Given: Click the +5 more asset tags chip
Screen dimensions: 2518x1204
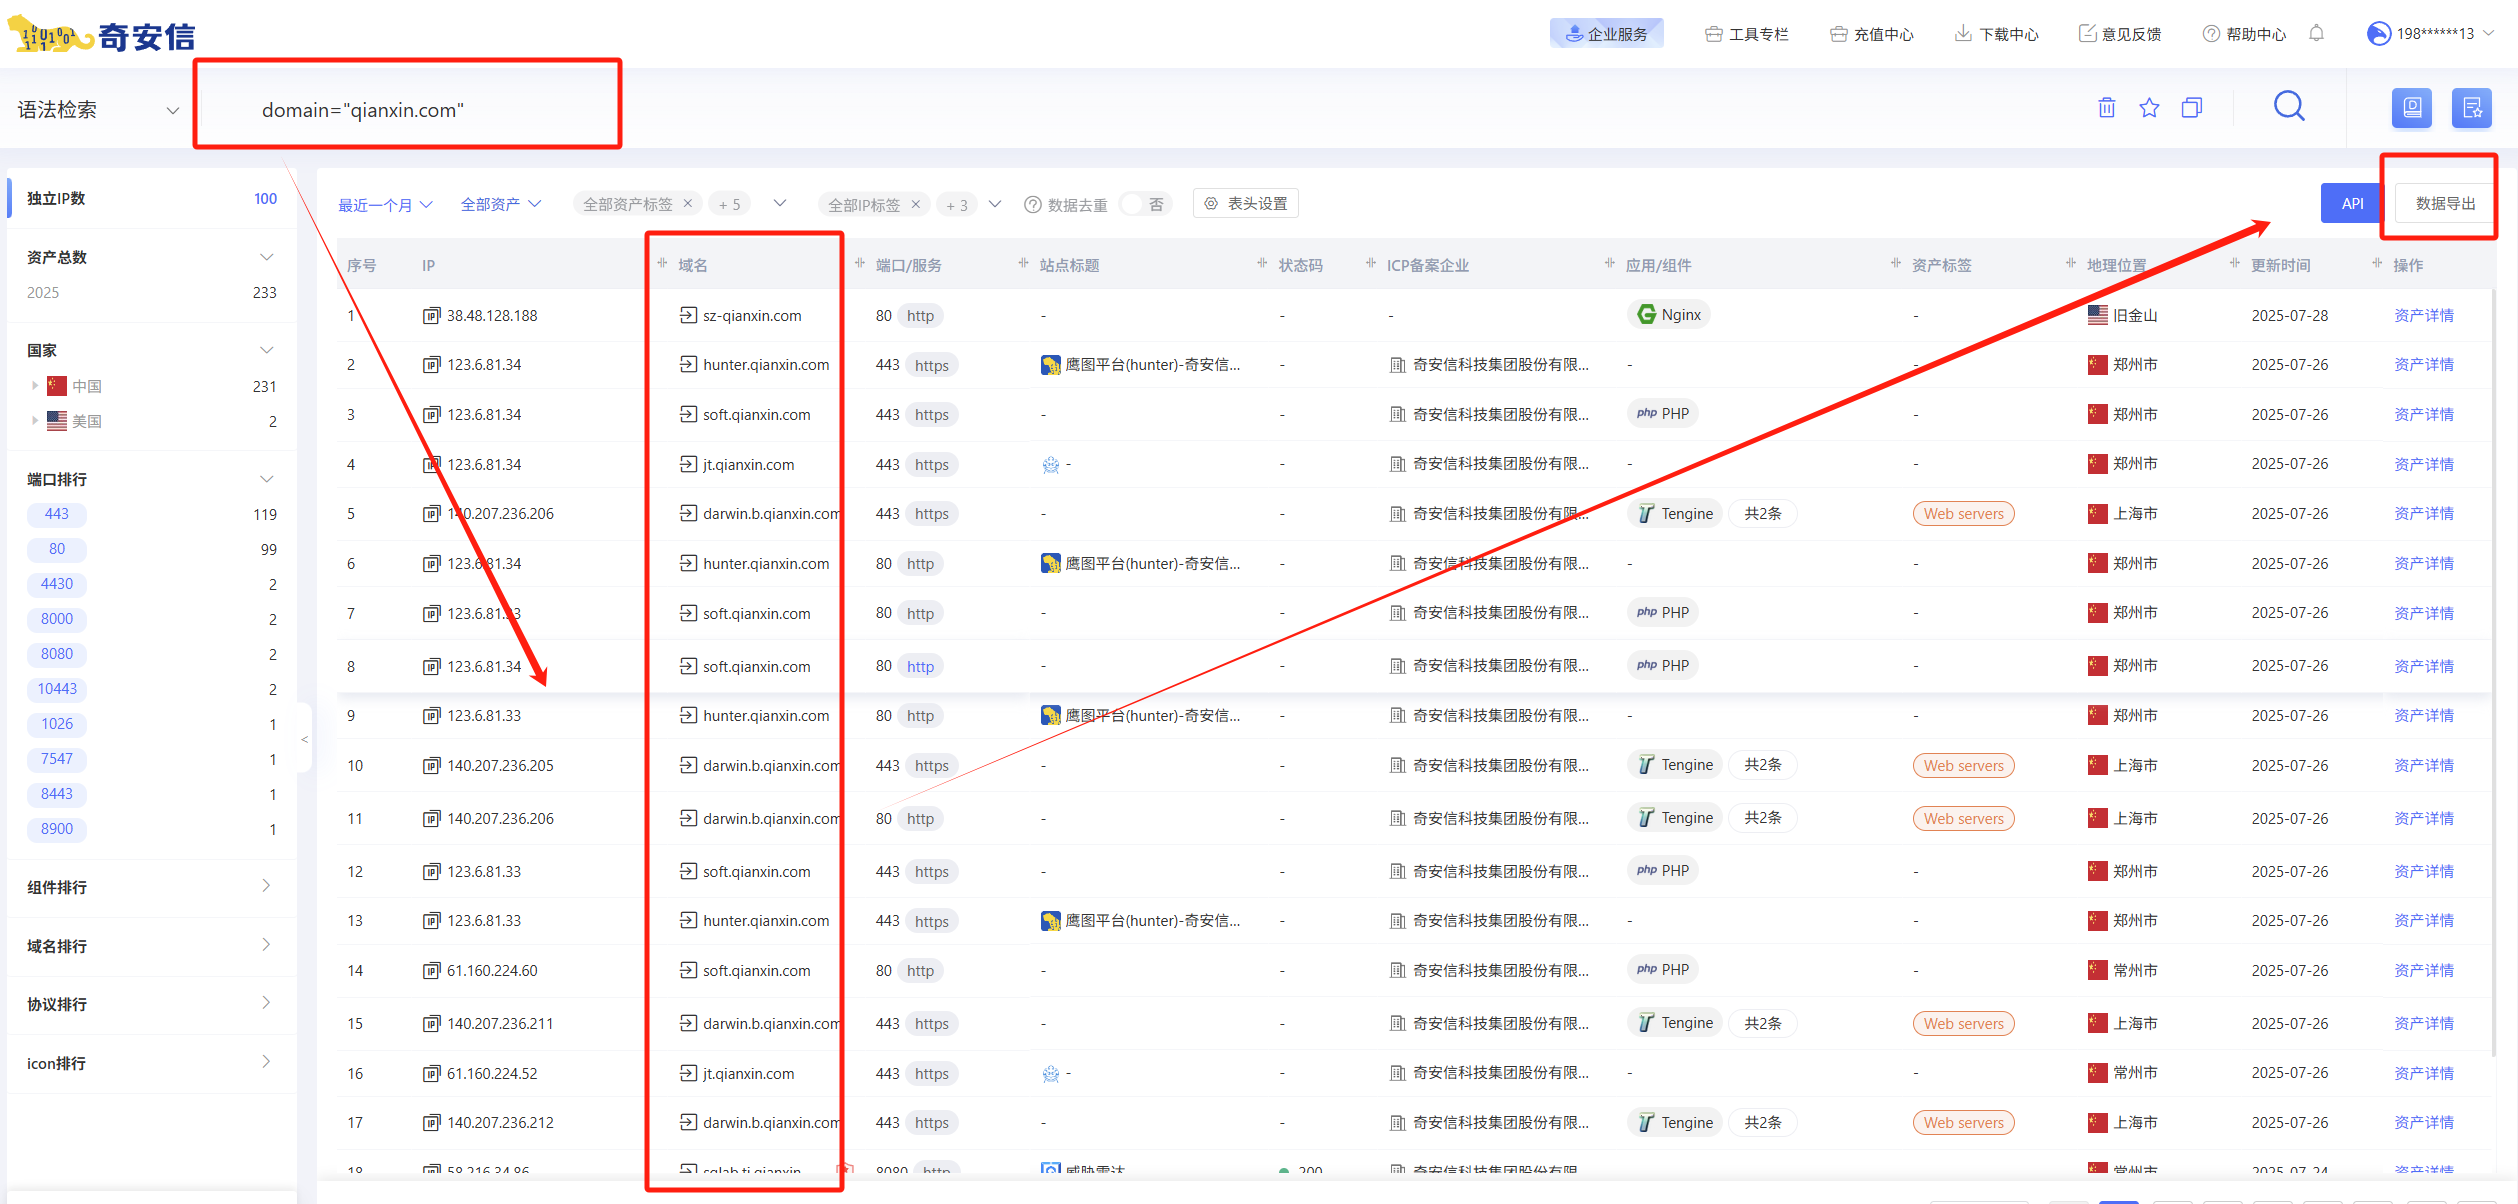Looking at the screenshot, I should [x=730, y=204].
